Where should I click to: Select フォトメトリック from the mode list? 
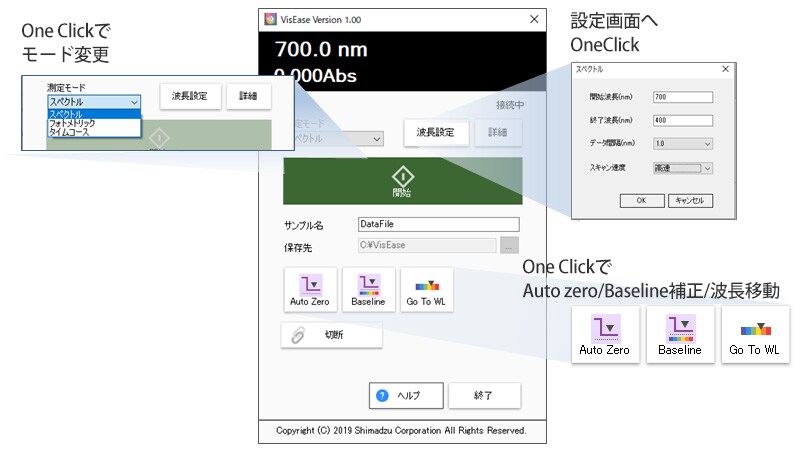(x=94, y=123)
